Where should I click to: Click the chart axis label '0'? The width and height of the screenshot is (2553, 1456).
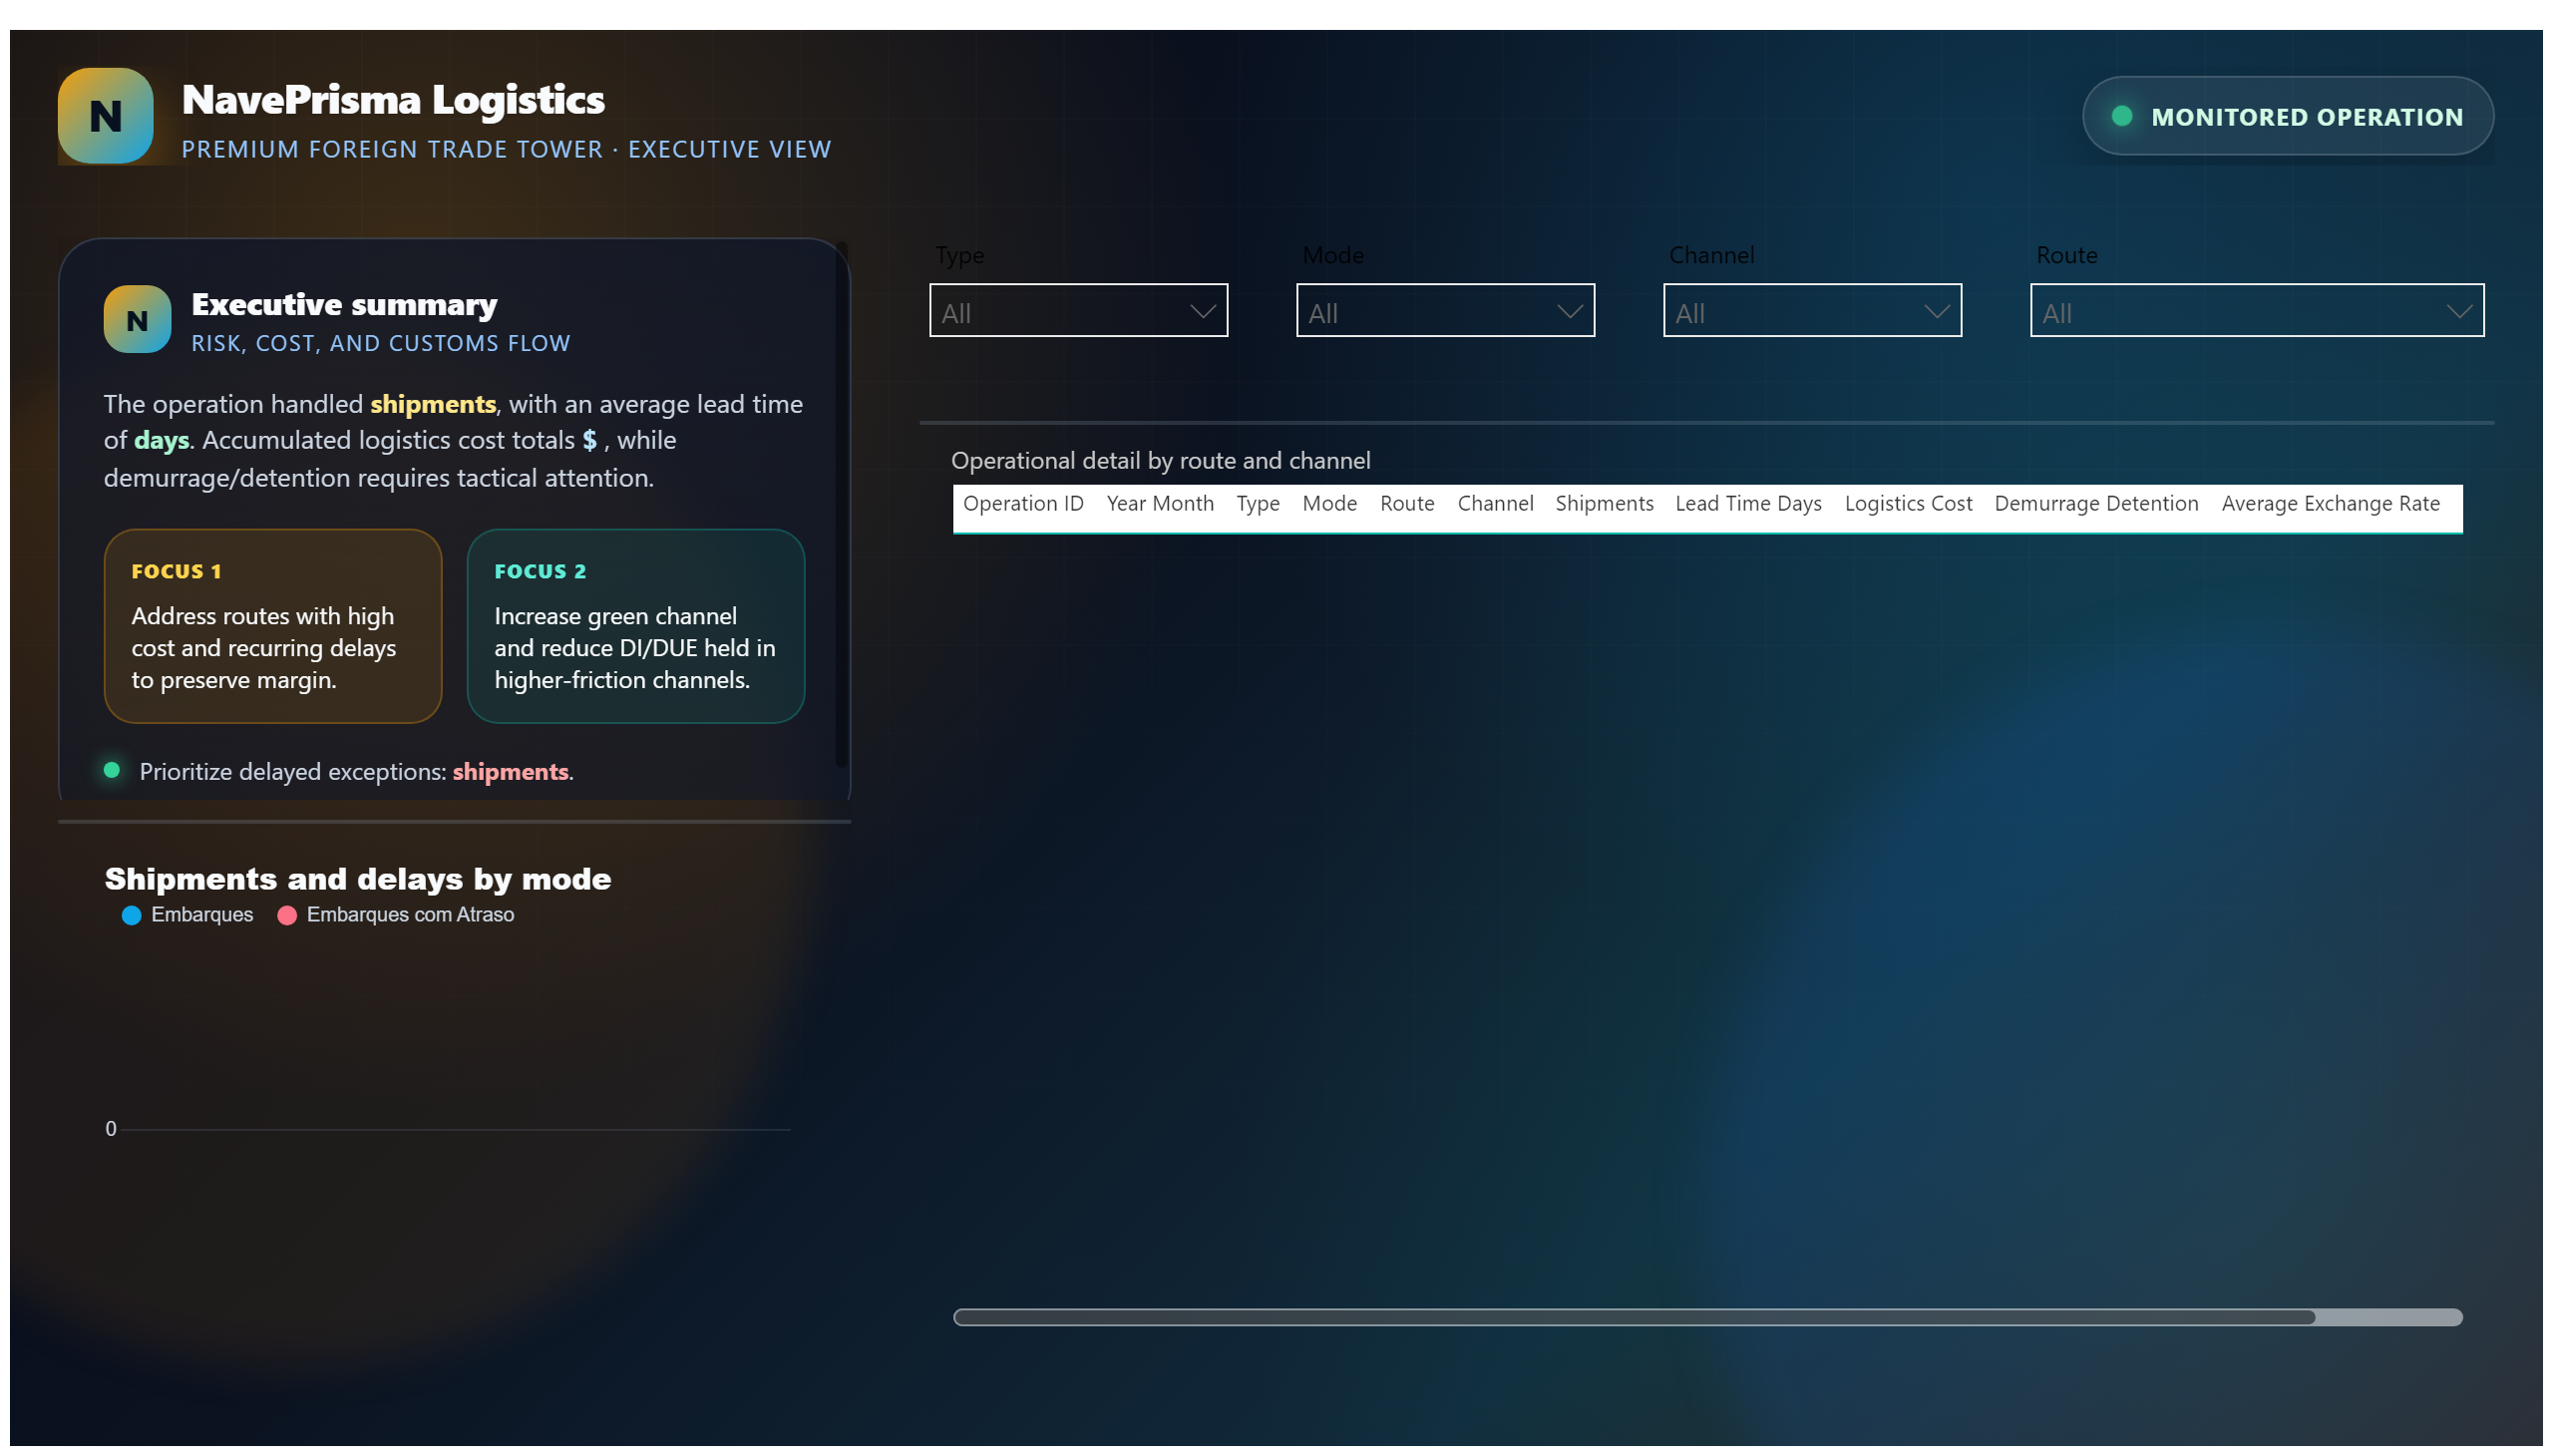click(x=111, y=1129)
